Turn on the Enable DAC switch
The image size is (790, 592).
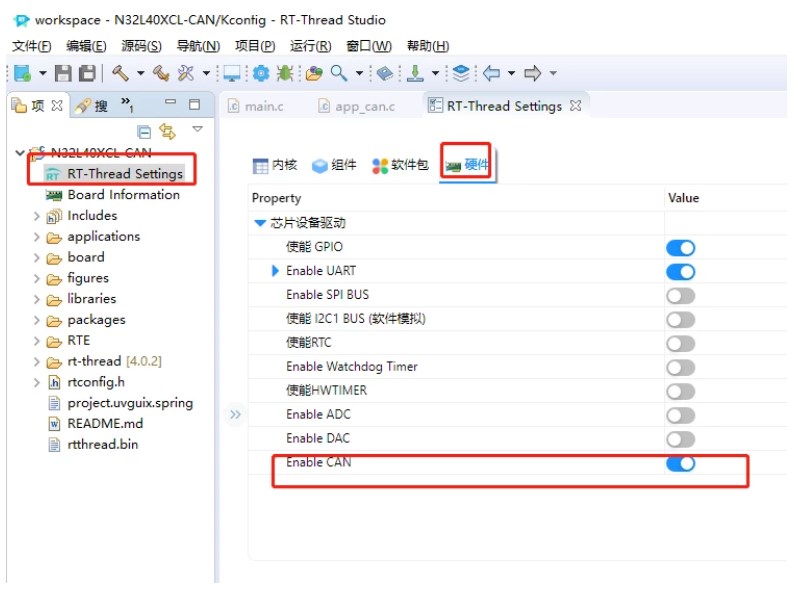[x=680, y=439]
